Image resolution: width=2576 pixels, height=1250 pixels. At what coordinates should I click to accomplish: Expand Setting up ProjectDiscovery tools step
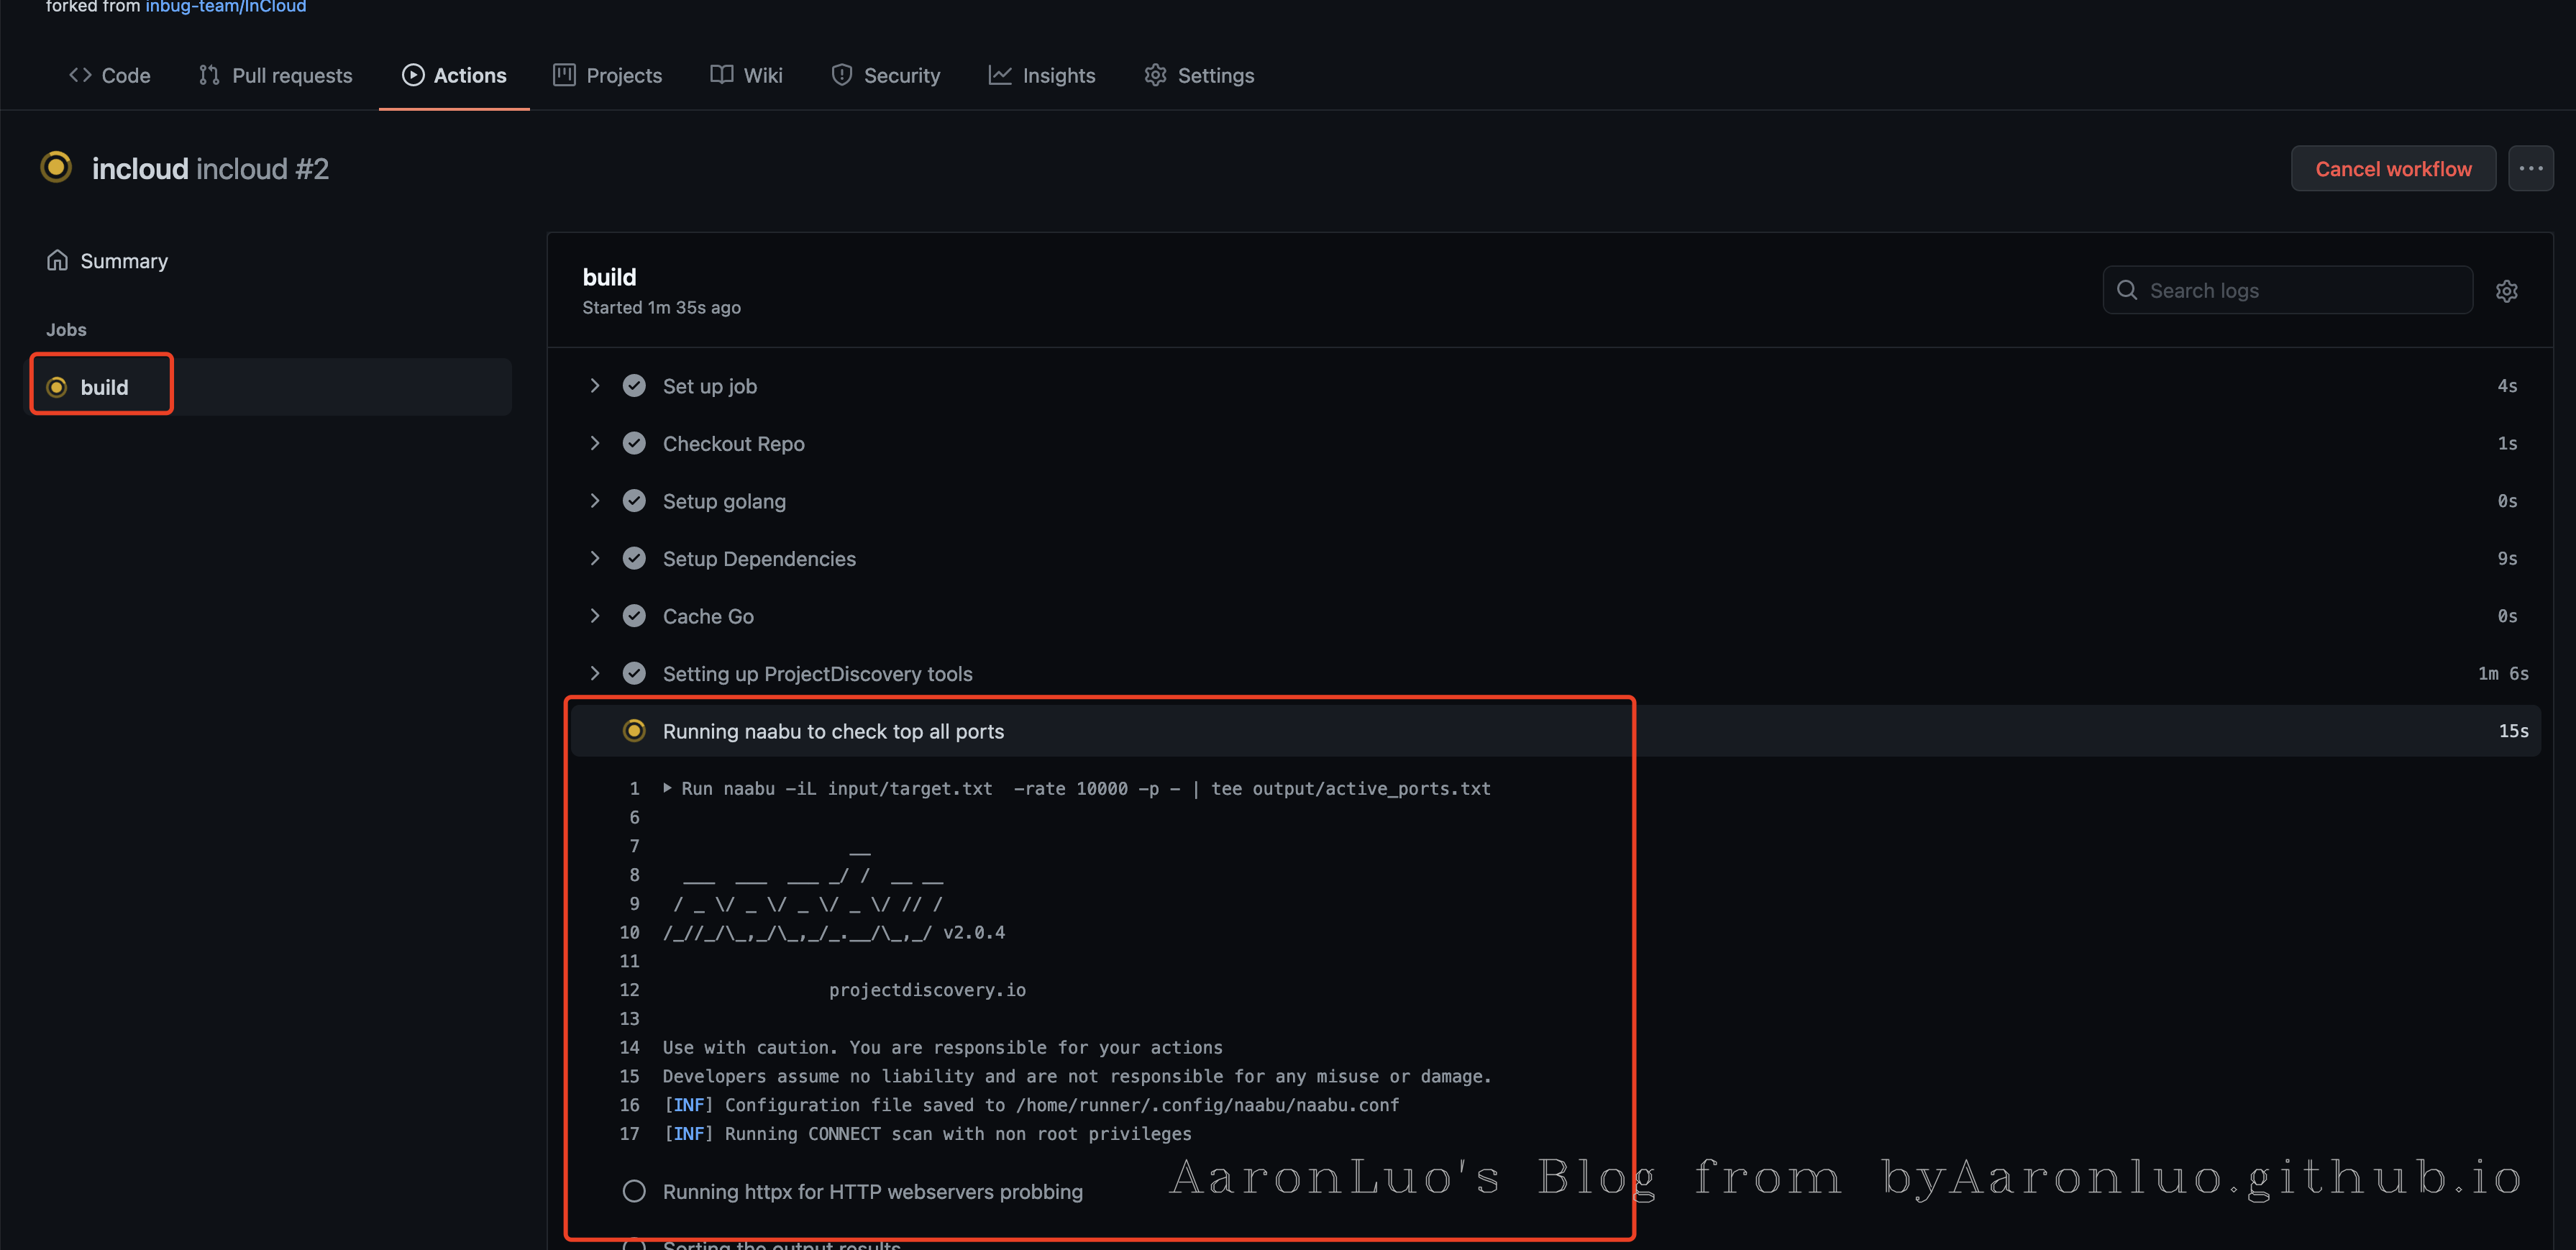595,673
